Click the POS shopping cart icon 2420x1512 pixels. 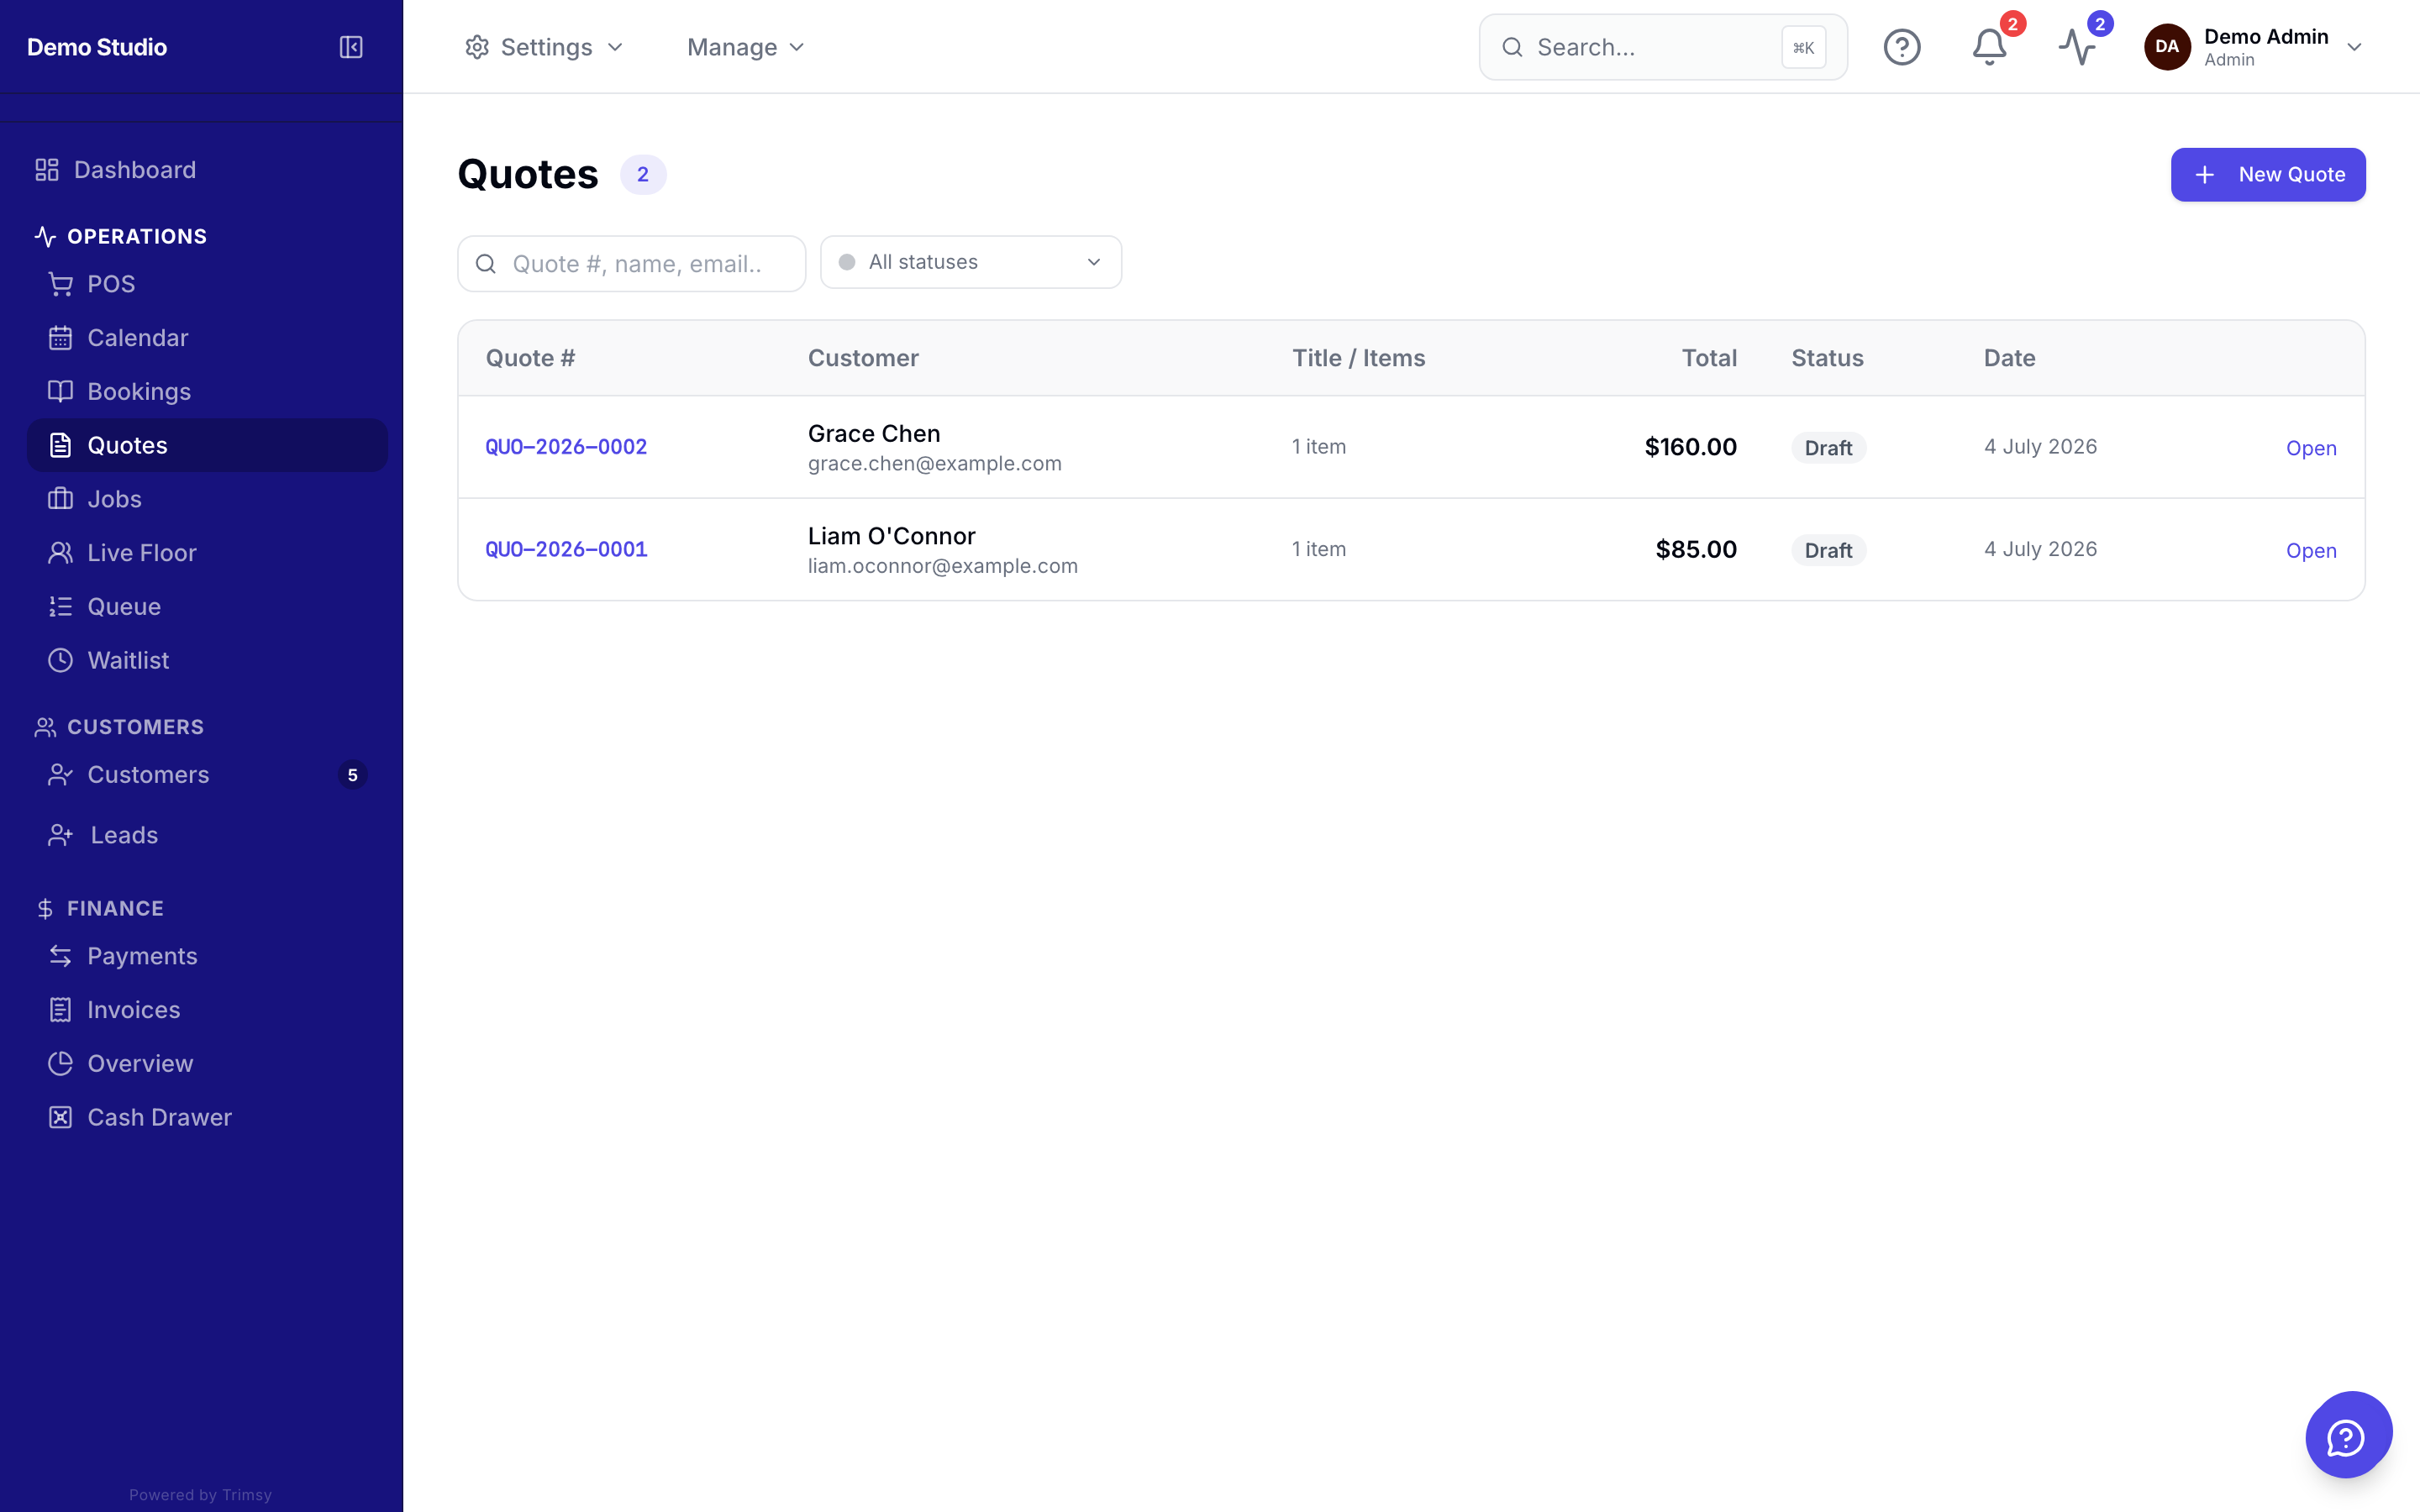pos(60,284)
